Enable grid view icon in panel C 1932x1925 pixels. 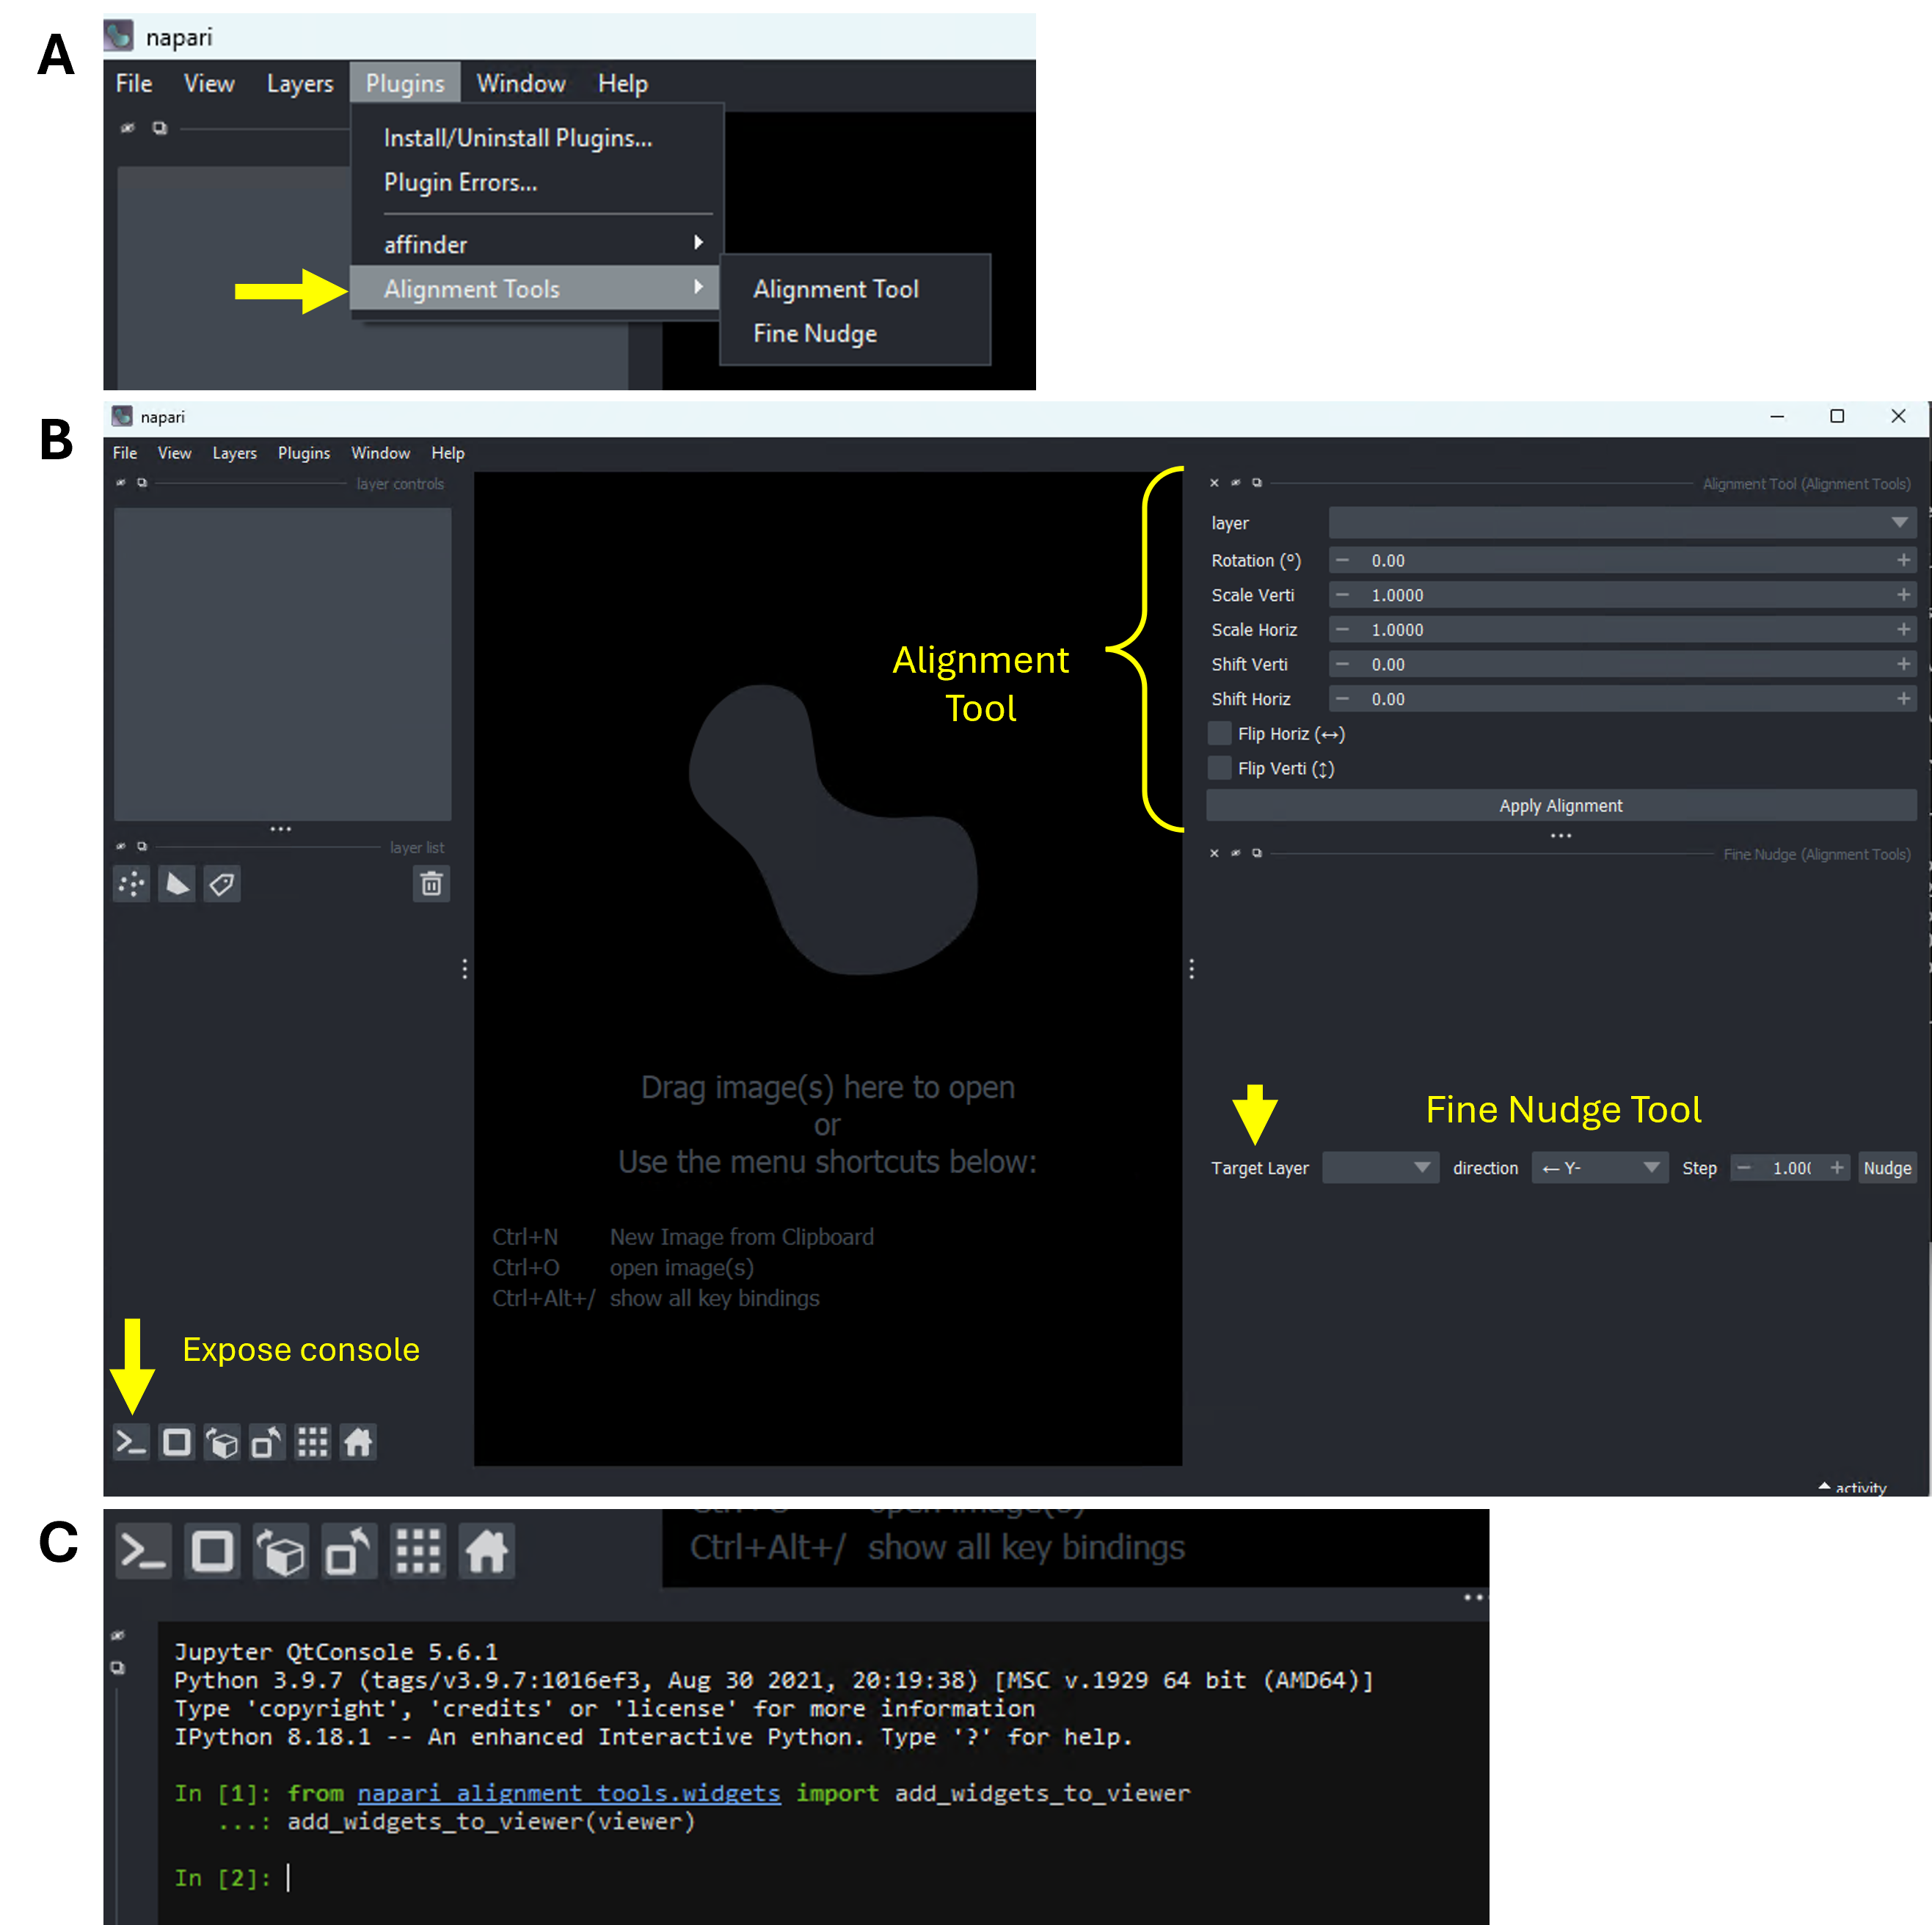[418, 1551]
